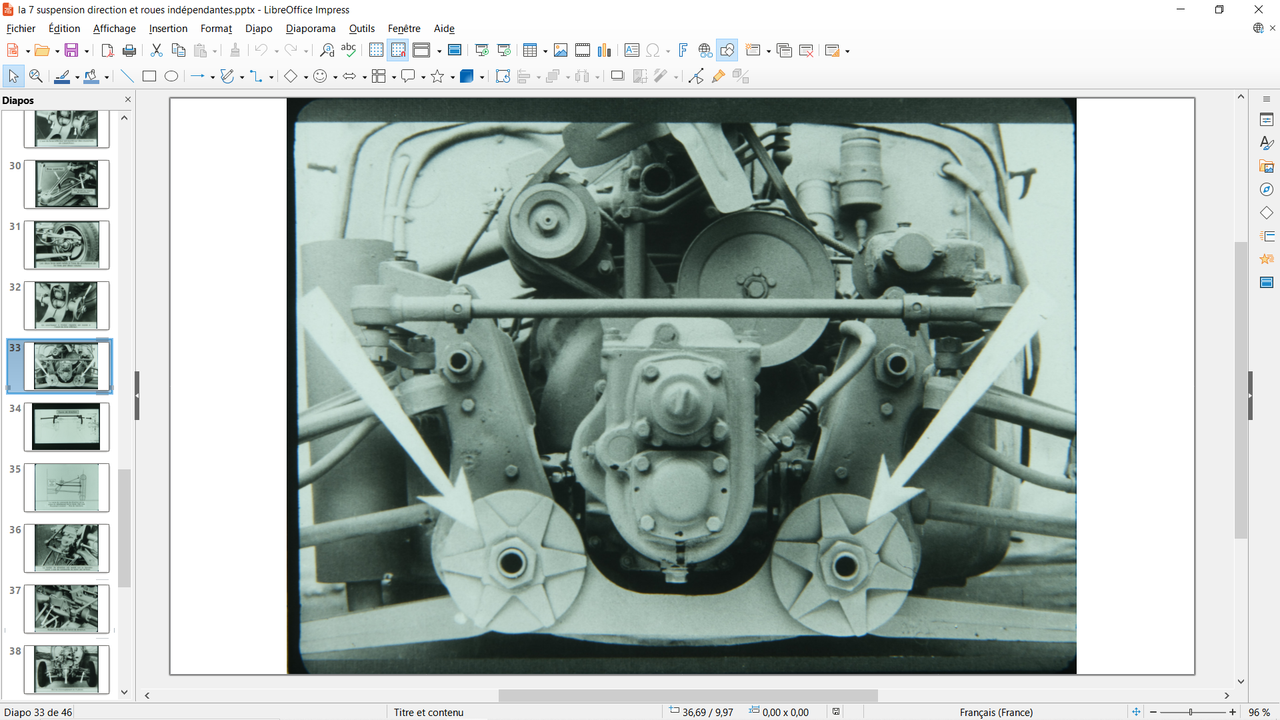Expand the smiley symbol shapes dropdown
This screenshot has height=720, width=1280.
pyautogui.click(x=335, y=77)
